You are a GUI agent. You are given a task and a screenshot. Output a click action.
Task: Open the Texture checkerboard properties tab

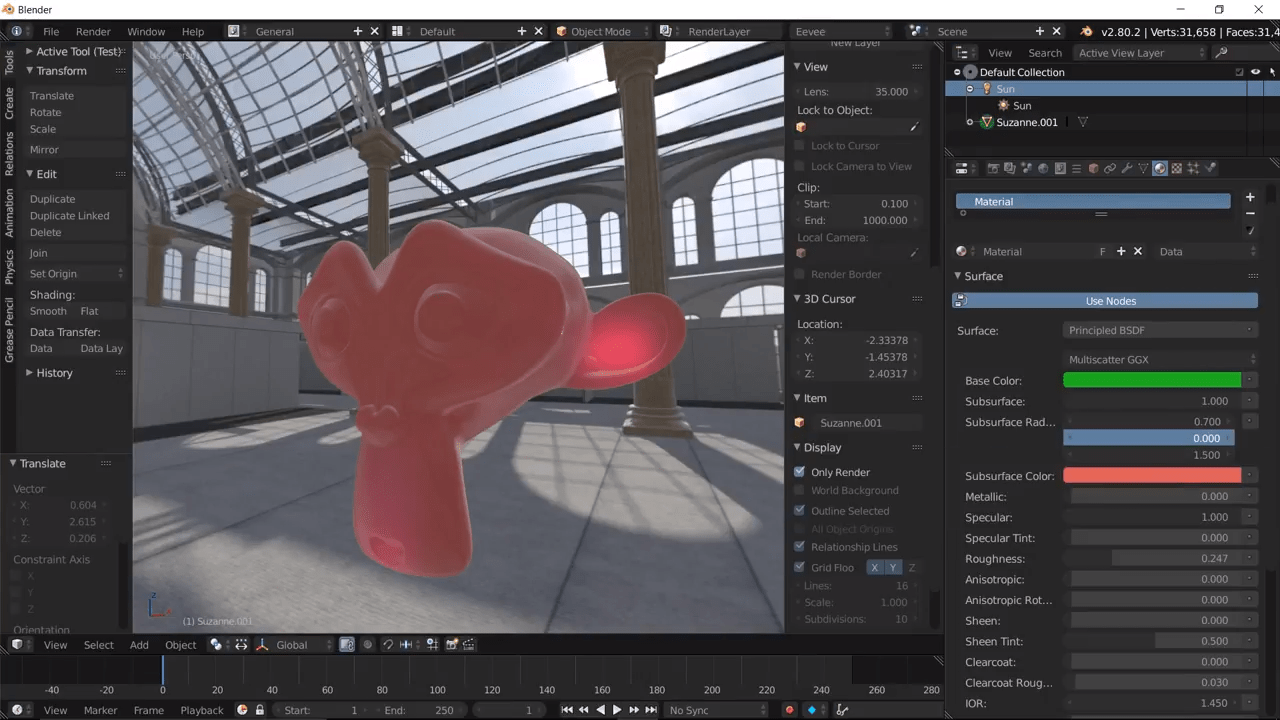point(1176,168)
